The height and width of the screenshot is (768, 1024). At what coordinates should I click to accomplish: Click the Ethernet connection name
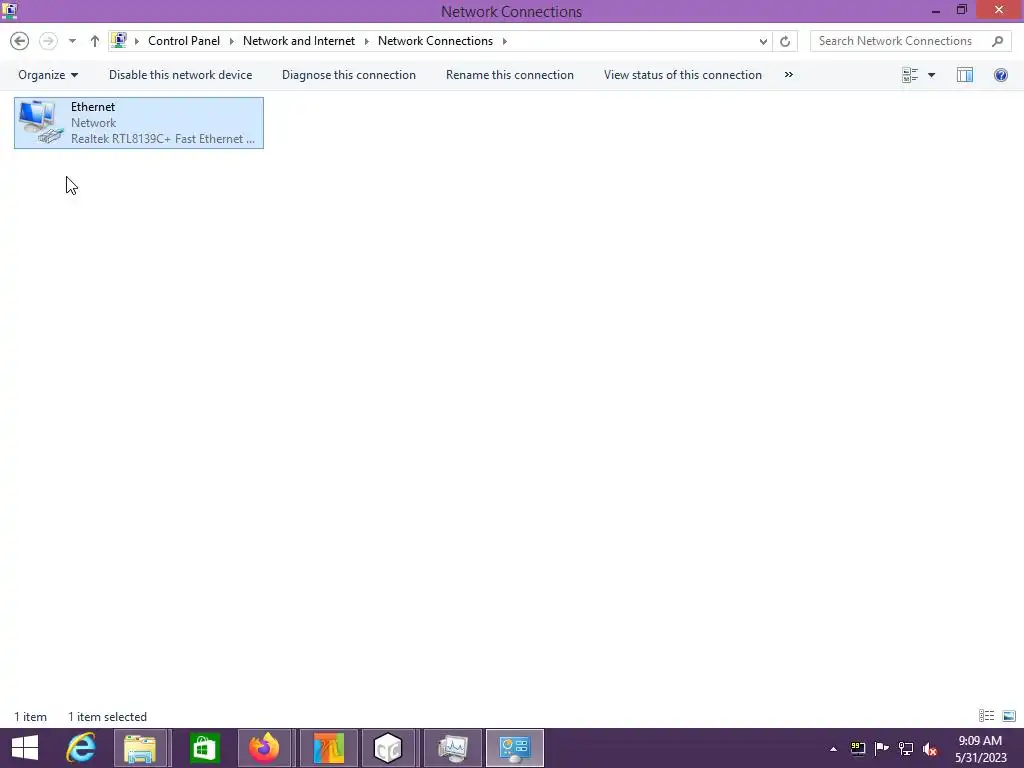coord(93,107)
